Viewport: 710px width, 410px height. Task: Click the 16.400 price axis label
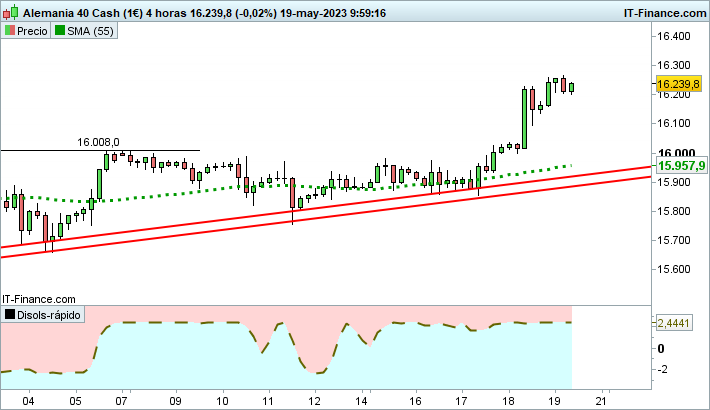point(674,36)
